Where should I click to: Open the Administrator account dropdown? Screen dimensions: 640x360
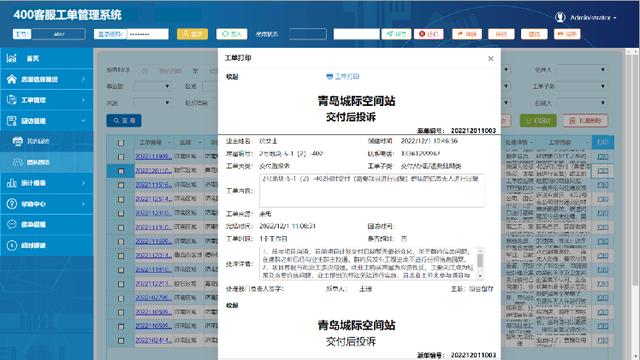coord(593,18)
